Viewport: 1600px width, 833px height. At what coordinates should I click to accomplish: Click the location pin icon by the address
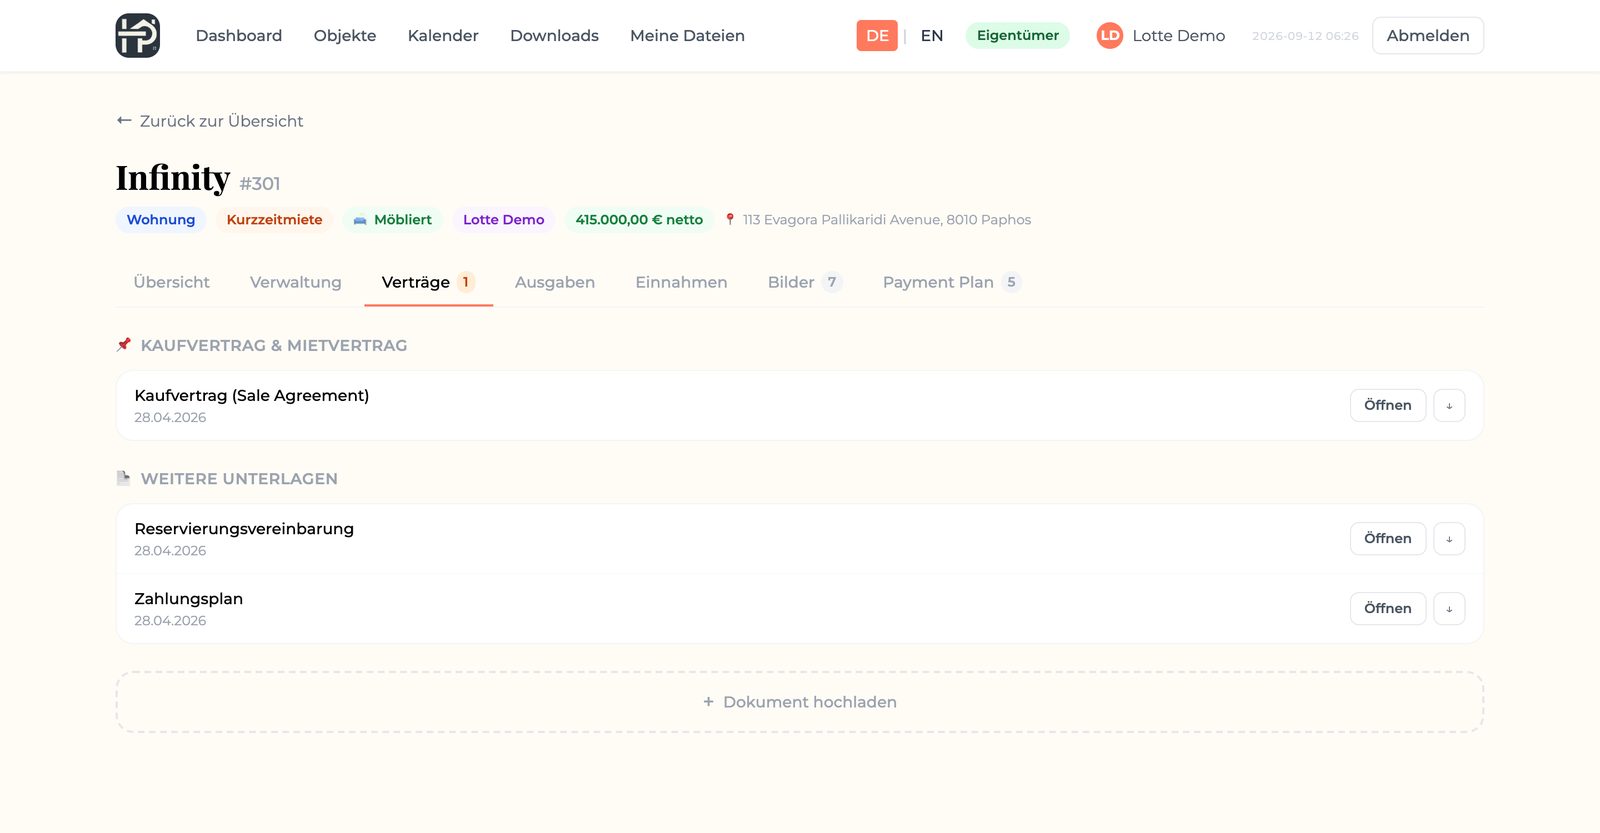[730, 219]
